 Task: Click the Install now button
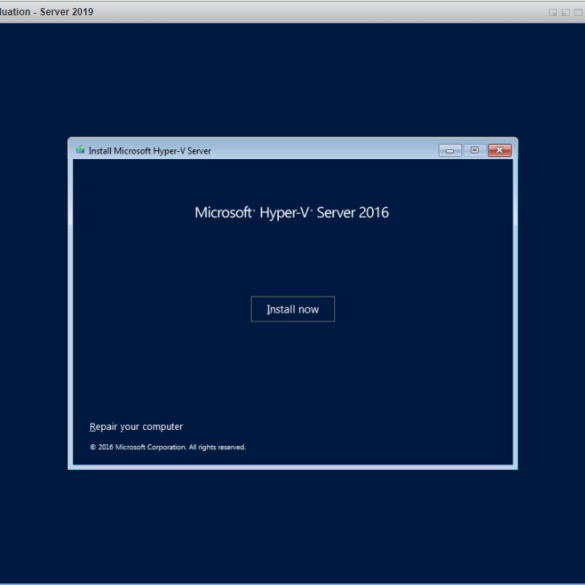coord(292,309)
